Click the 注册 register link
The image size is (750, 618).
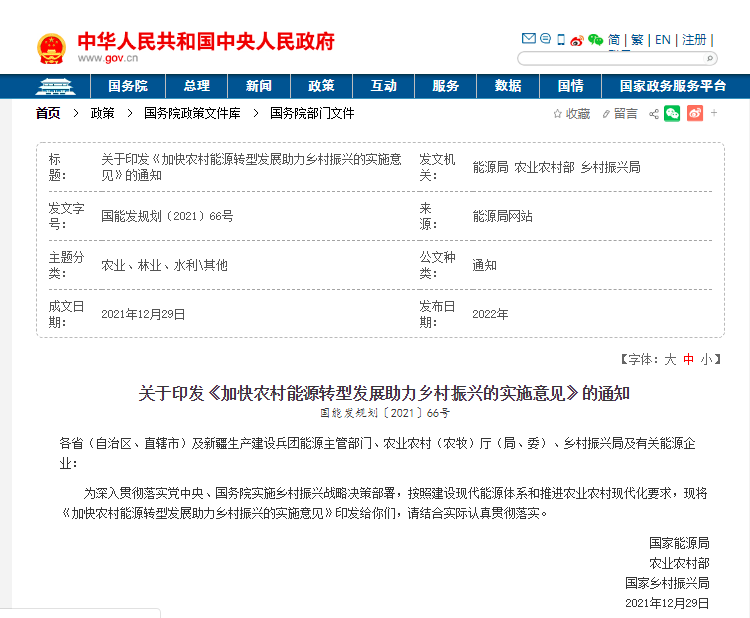694,40
